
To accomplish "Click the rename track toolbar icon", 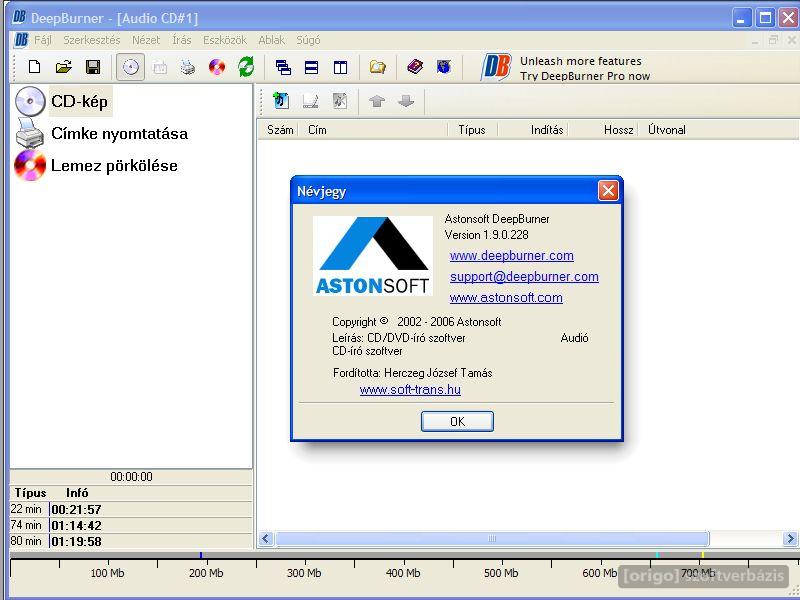I will point(311,101).
